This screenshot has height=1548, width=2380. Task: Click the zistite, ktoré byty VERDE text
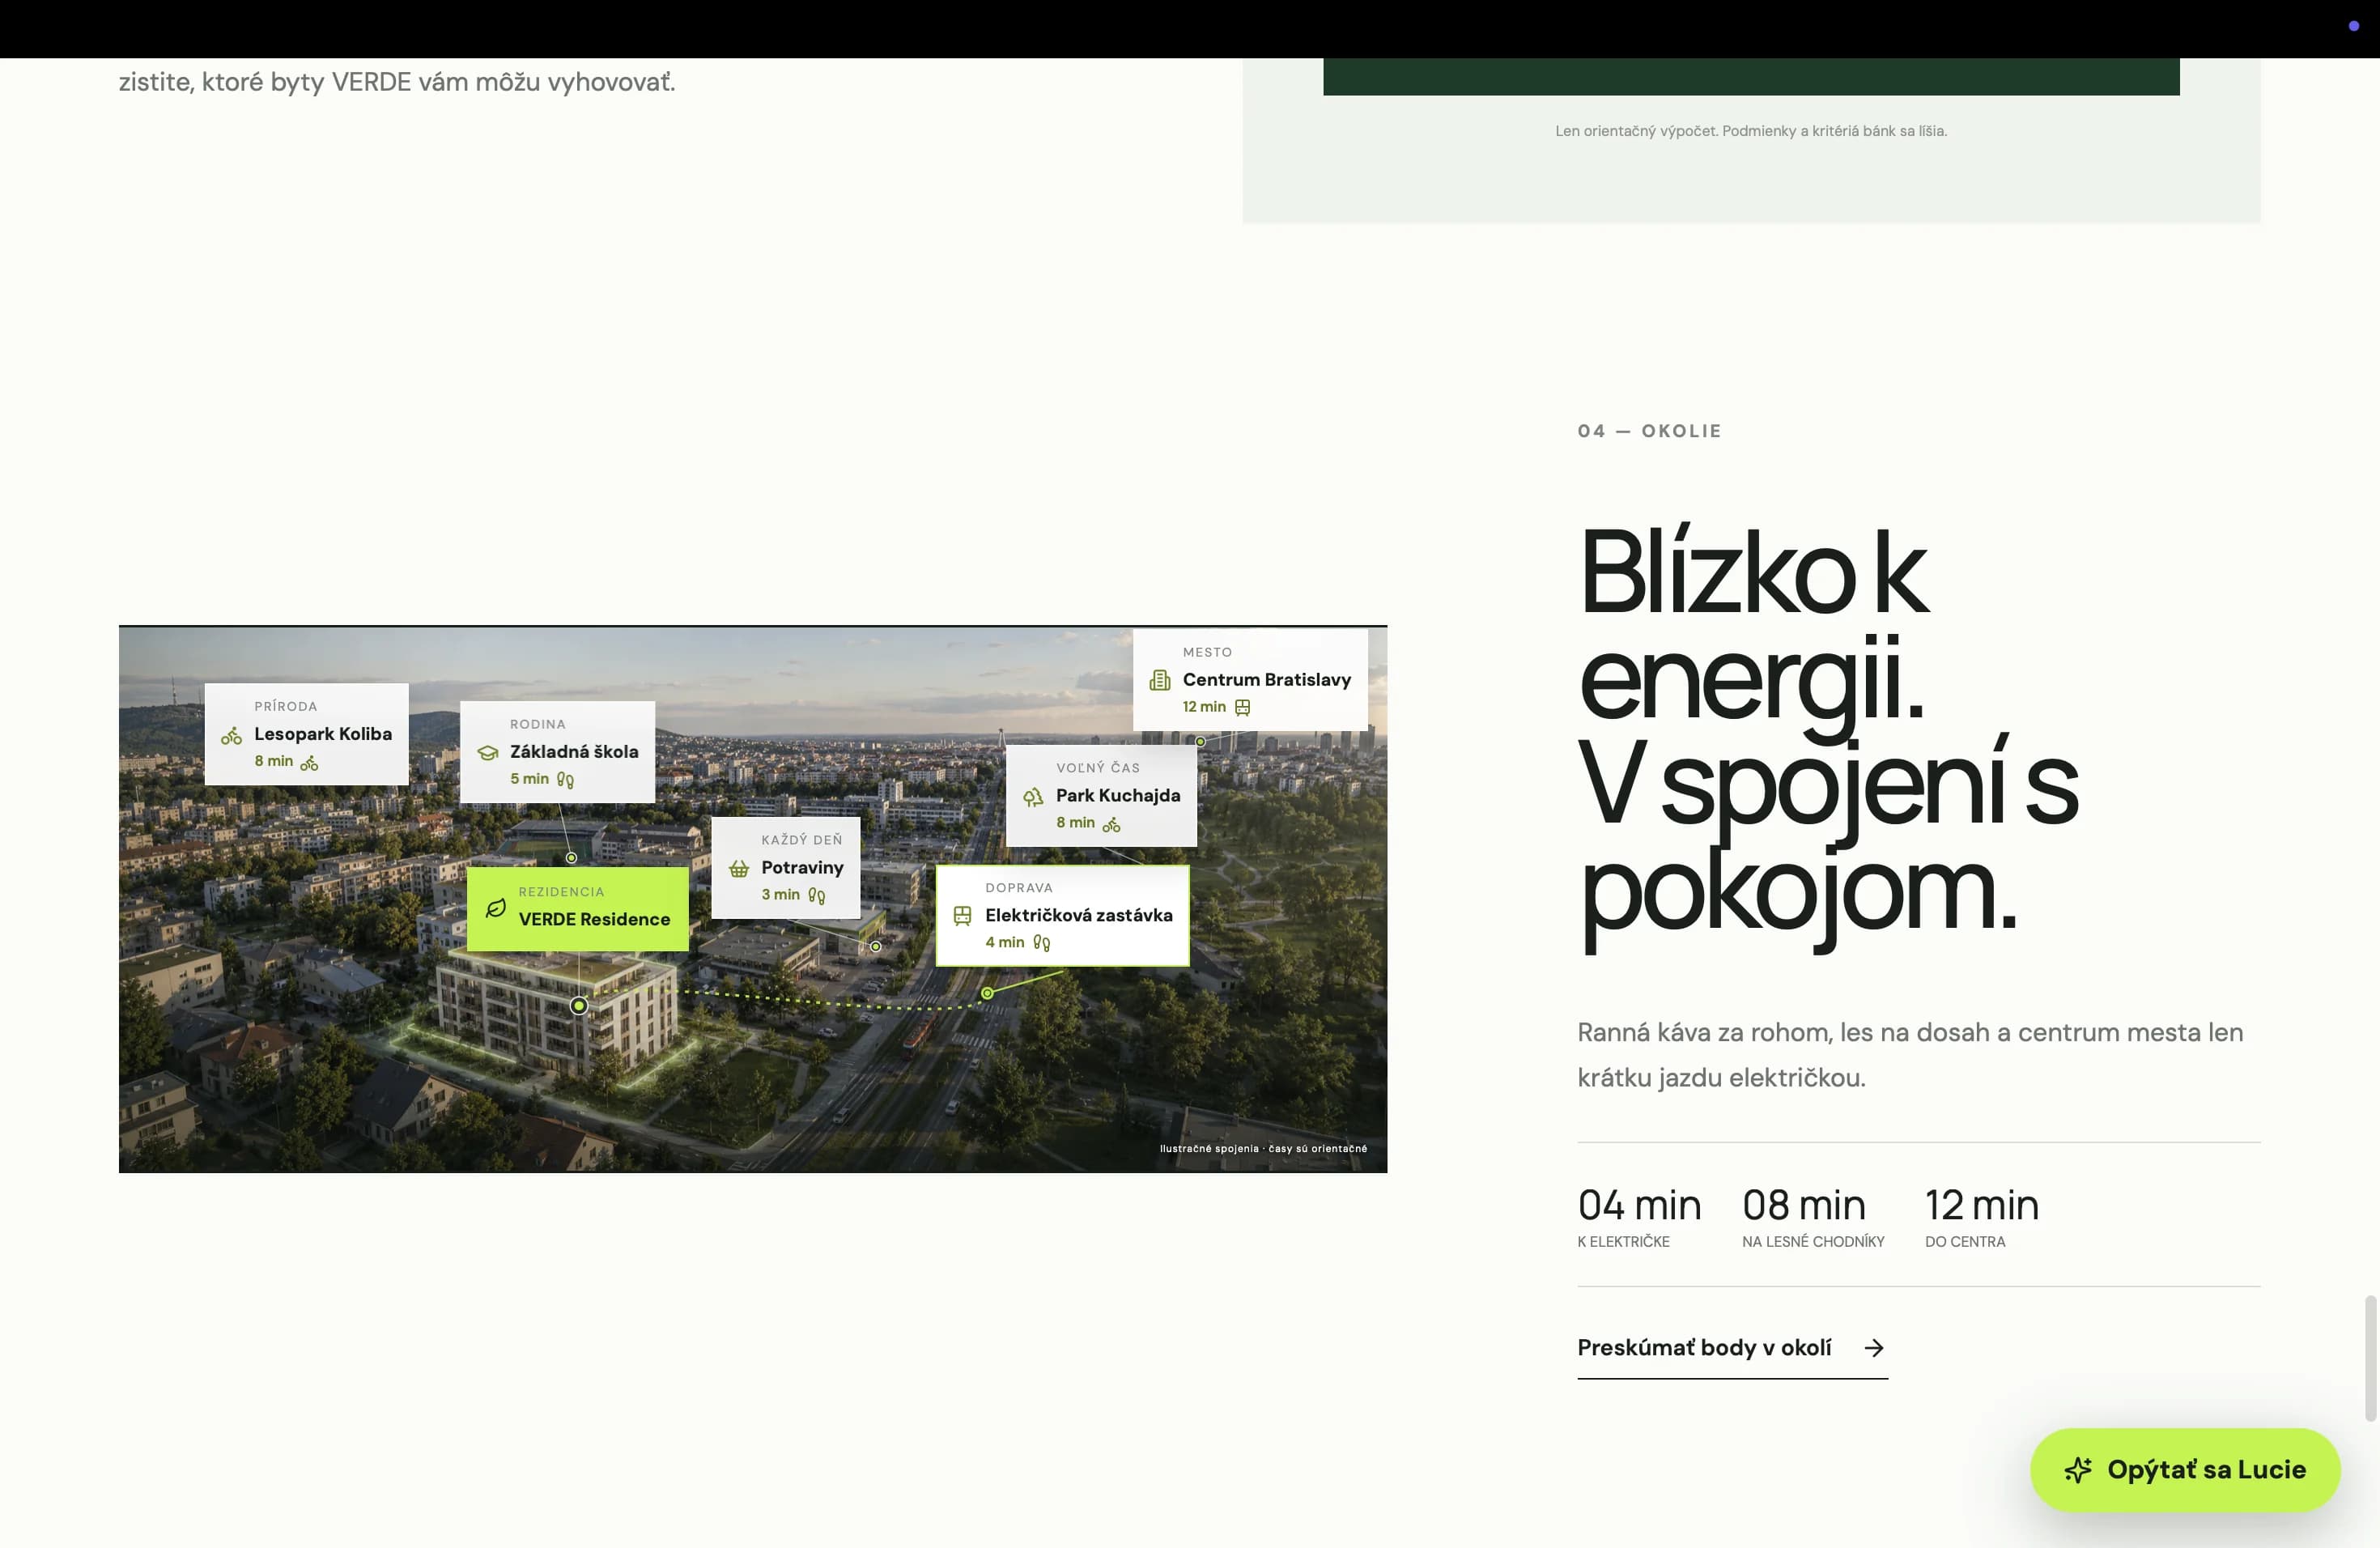click(397, 82)
